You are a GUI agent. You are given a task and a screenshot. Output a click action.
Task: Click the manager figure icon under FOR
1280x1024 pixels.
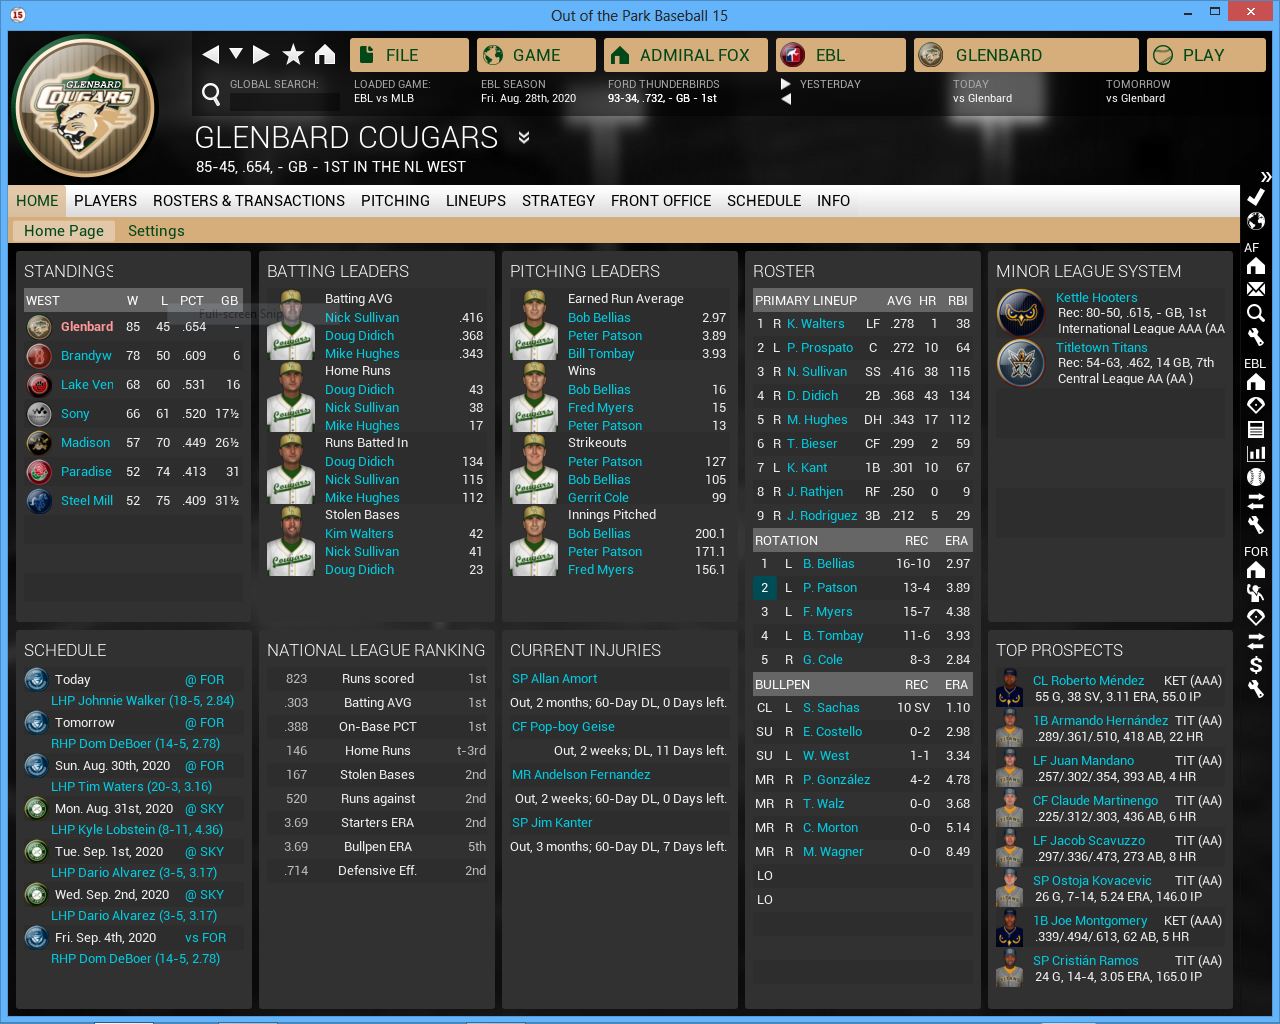pyautogui.click(x=1256, y=593)
